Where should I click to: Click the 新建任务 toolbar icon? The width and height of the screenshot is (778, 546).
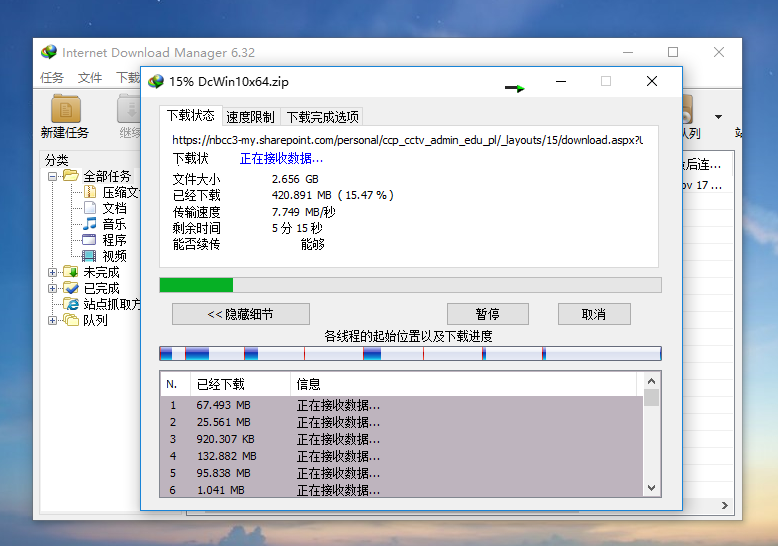click(65, 109)
